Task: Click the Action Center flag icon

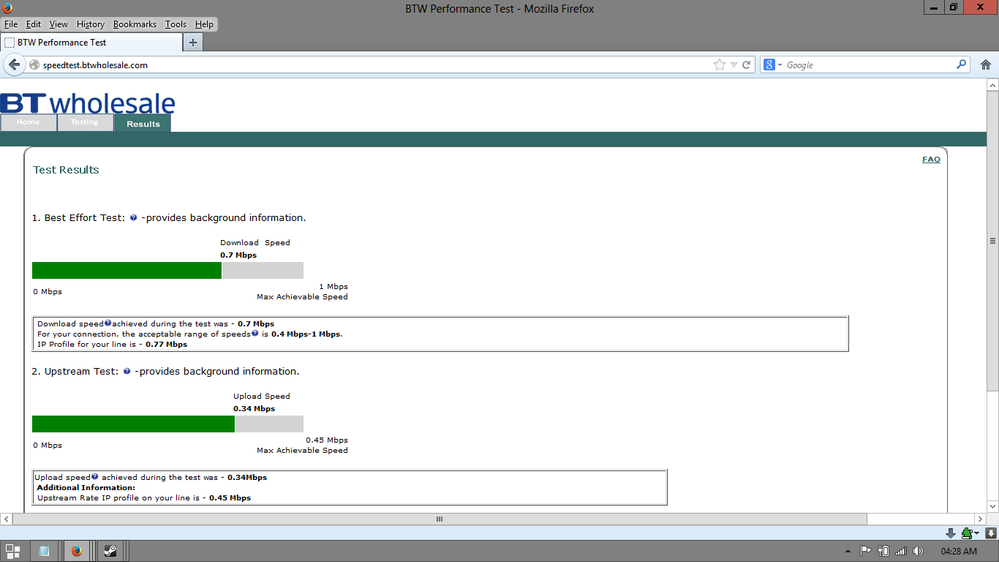Action: pyautogui.click(x=865, y=551)
